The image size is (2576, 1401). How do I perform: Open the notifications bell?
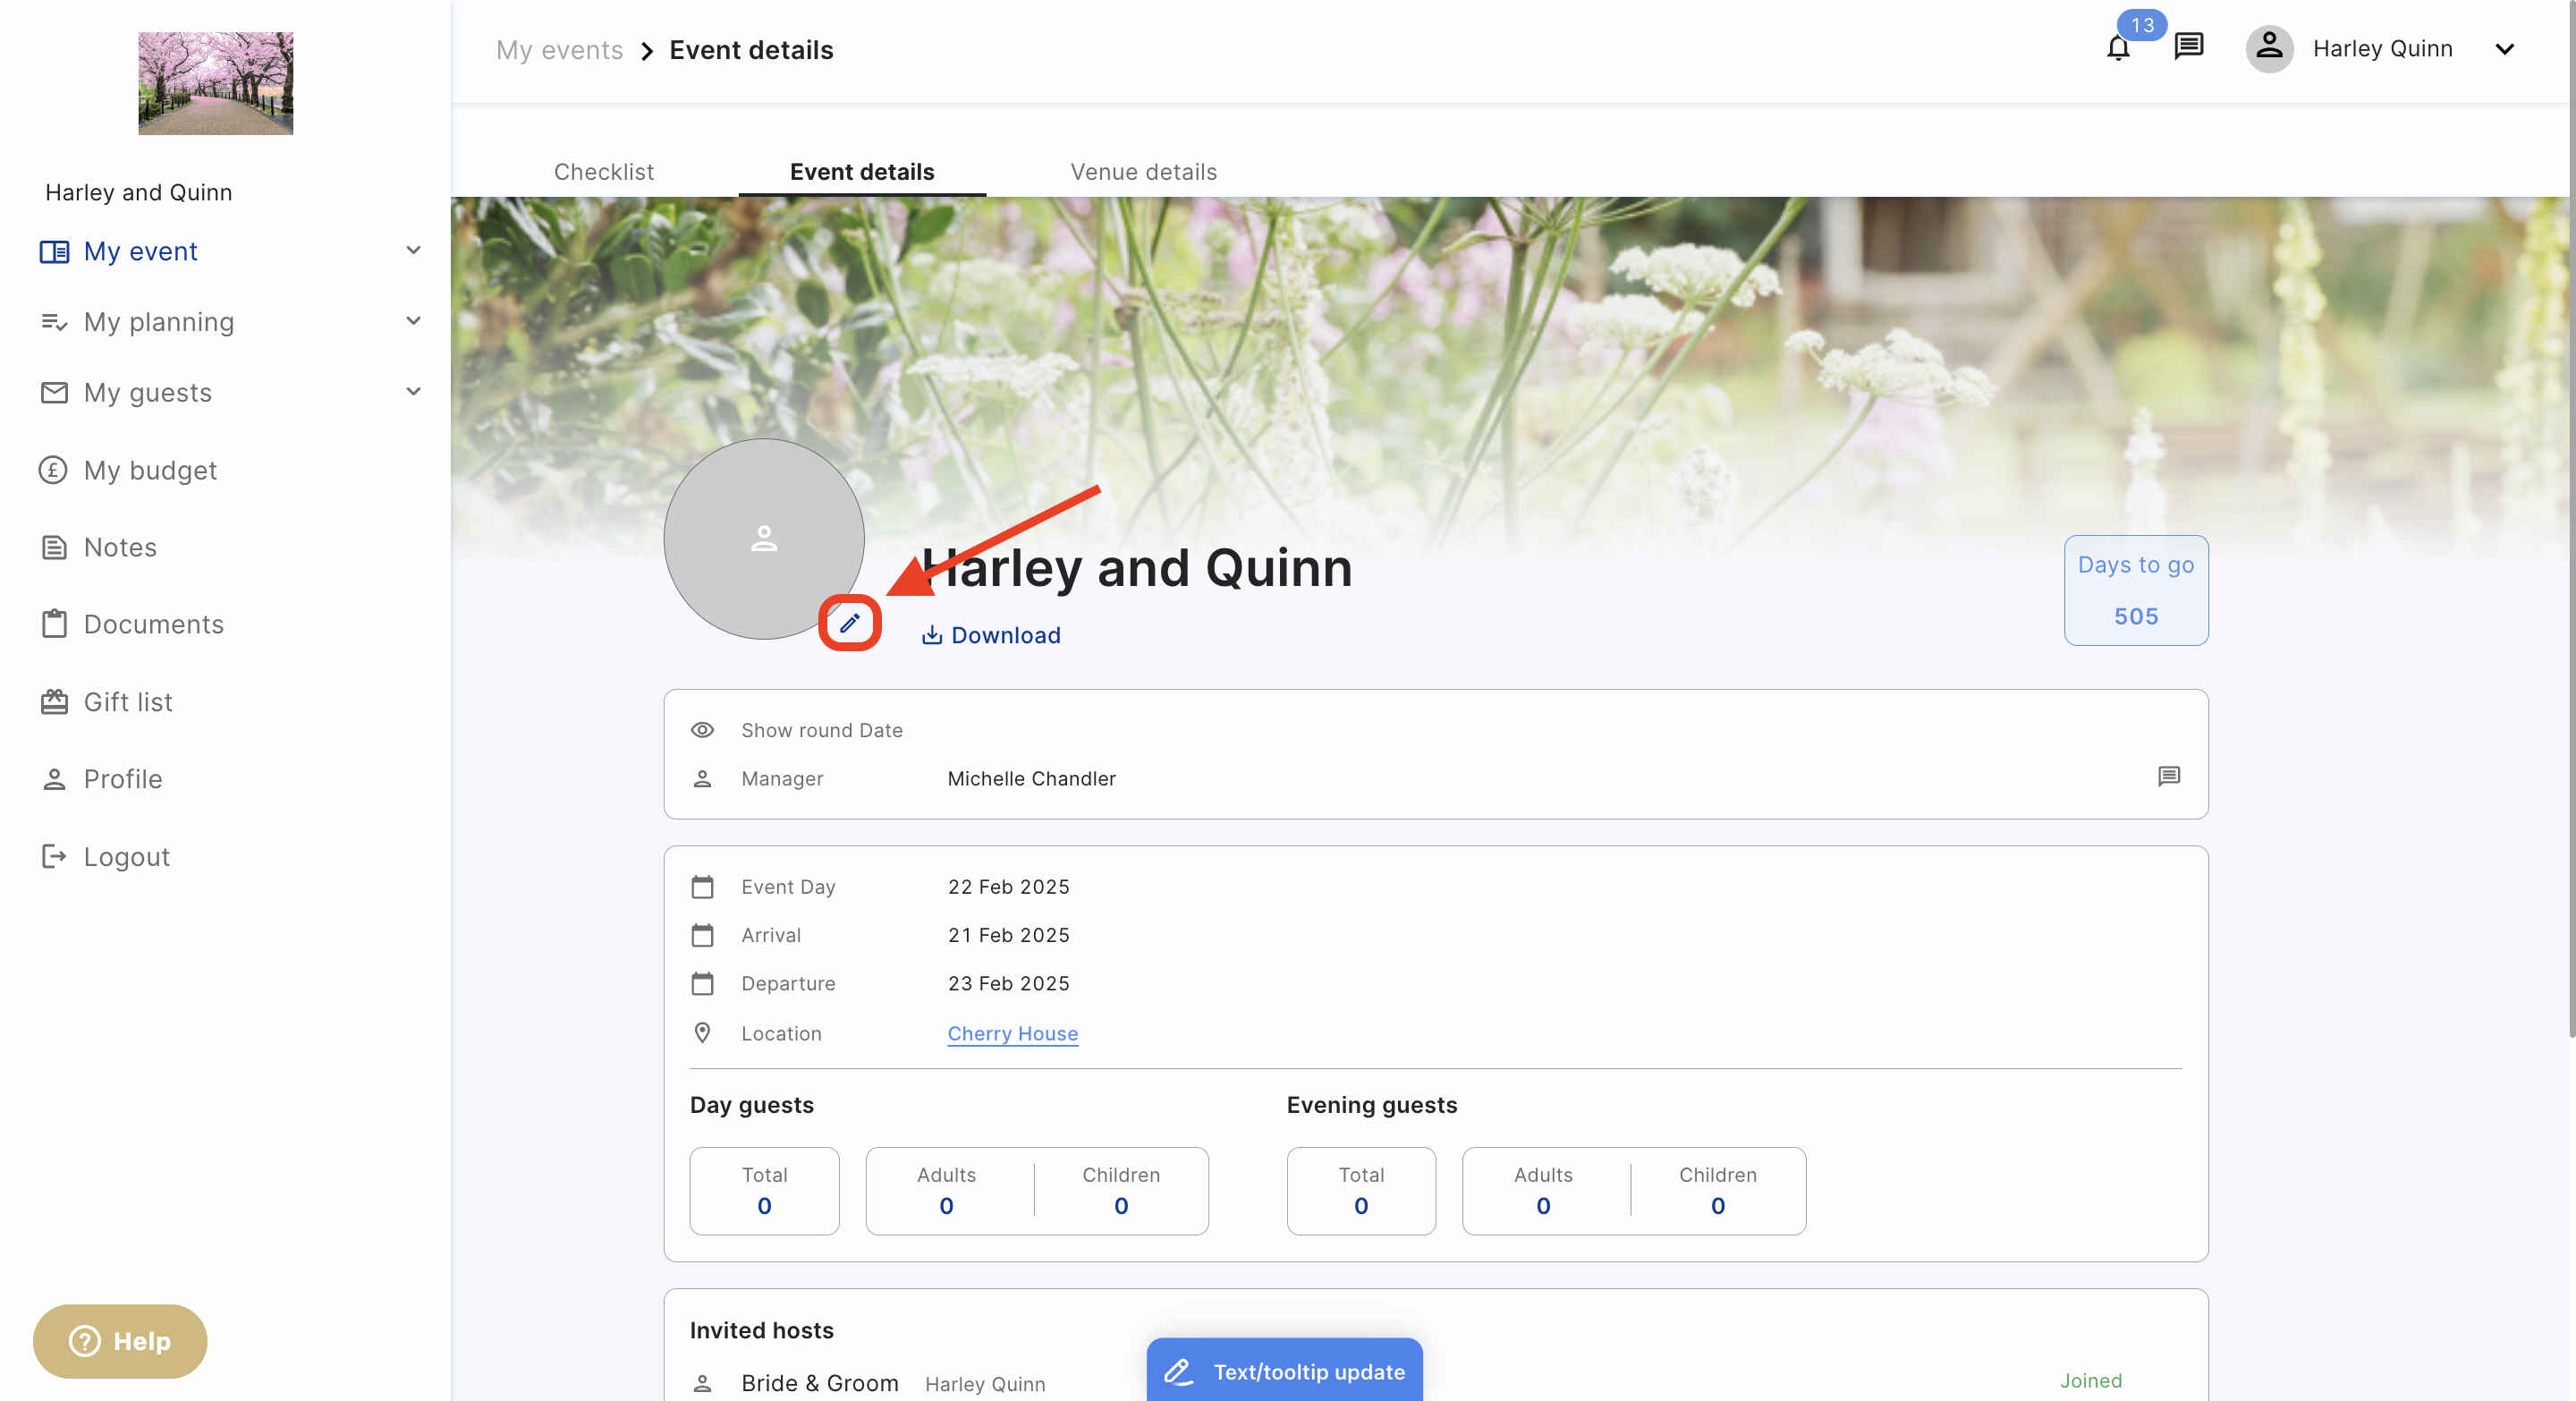click(x=2117, y=48)
